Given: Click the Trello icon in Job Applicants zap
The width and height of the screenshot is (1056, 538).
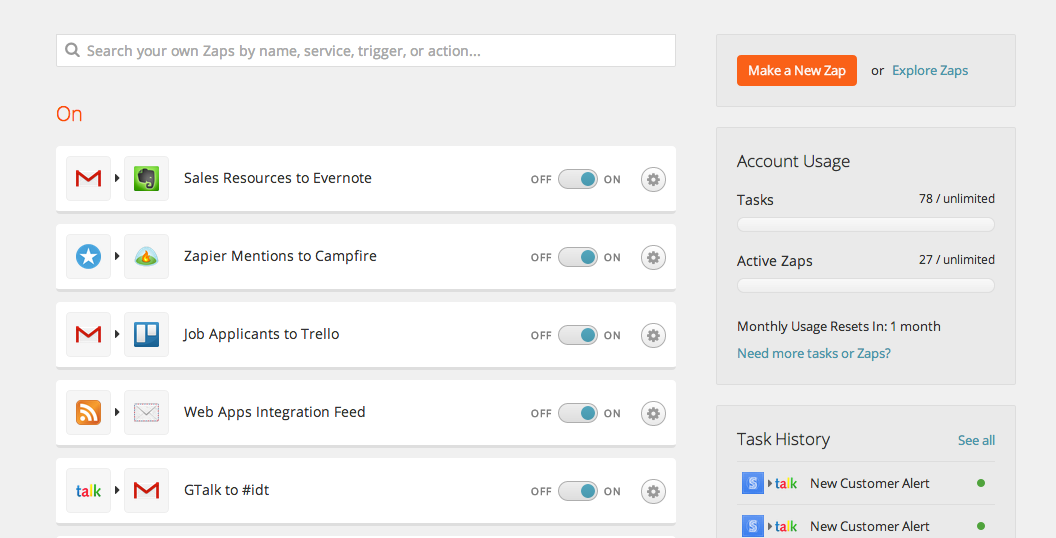Looking at the screenshot, I should point(146,335).
